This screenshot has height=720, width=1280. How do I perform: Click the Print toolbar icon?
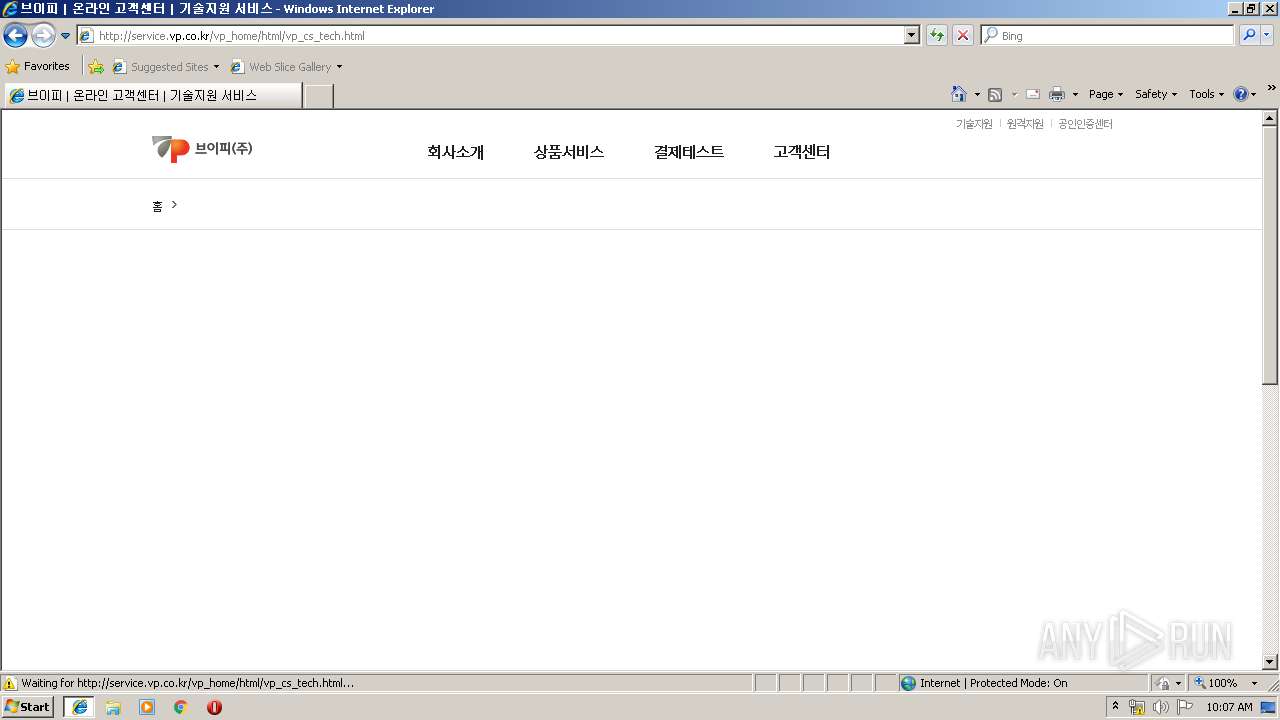(x=1057, y=94)
